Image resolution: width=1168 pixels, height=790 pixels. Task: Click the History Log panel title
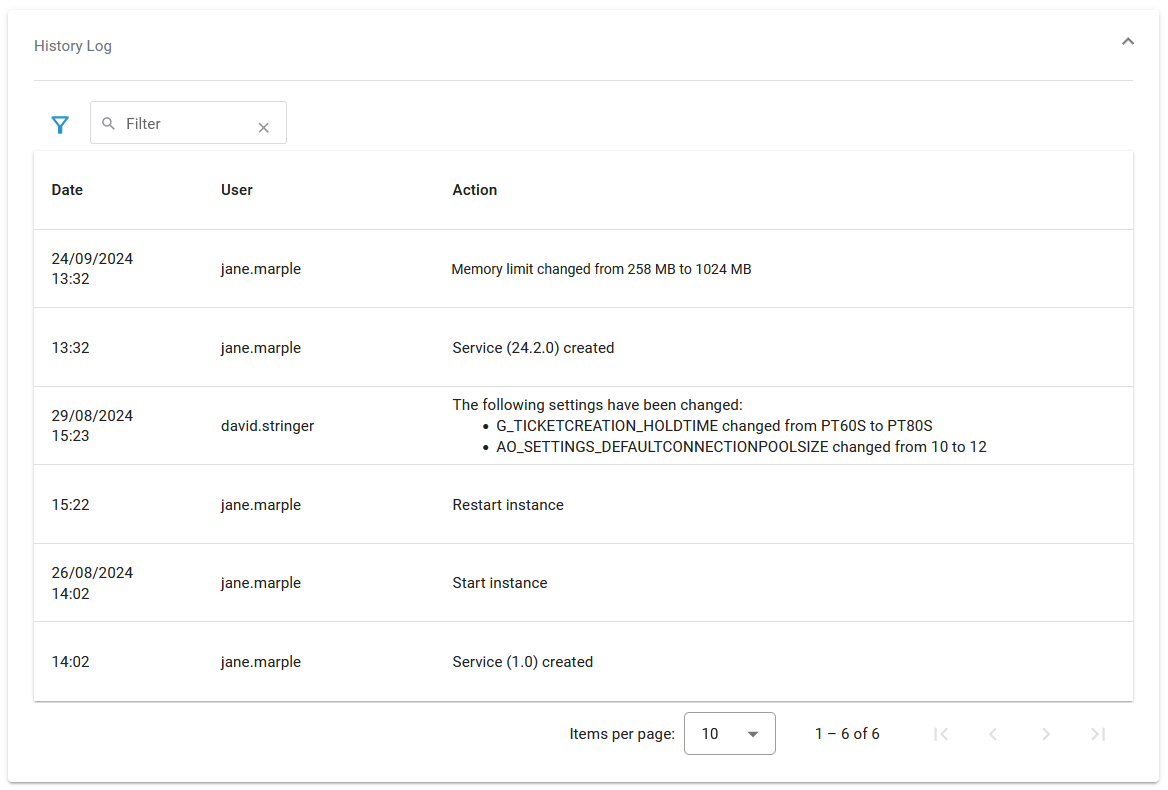click(x=73, y=46)
